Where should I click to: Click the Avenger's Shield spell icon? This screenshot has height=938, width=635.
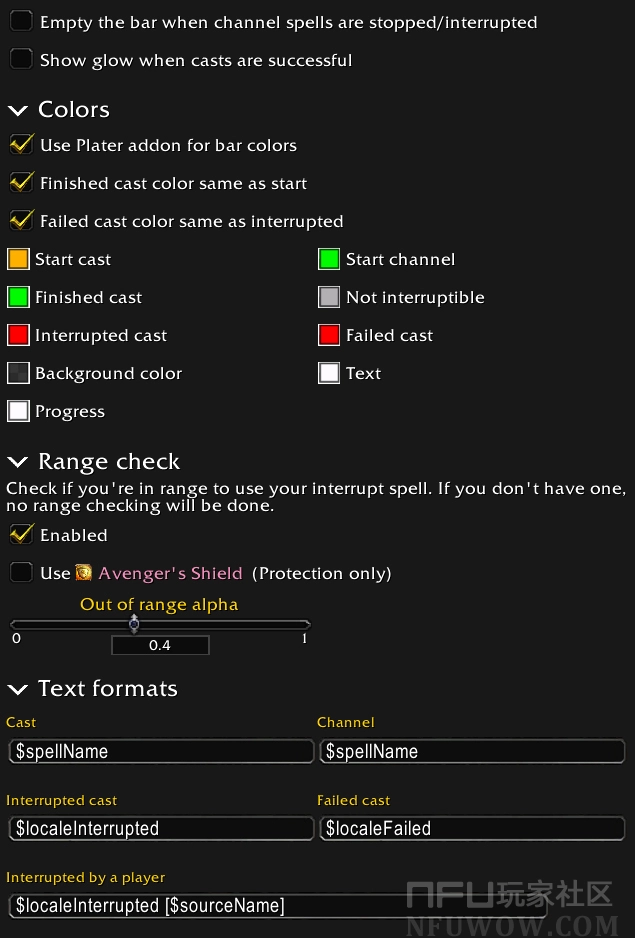coord(83,573)
